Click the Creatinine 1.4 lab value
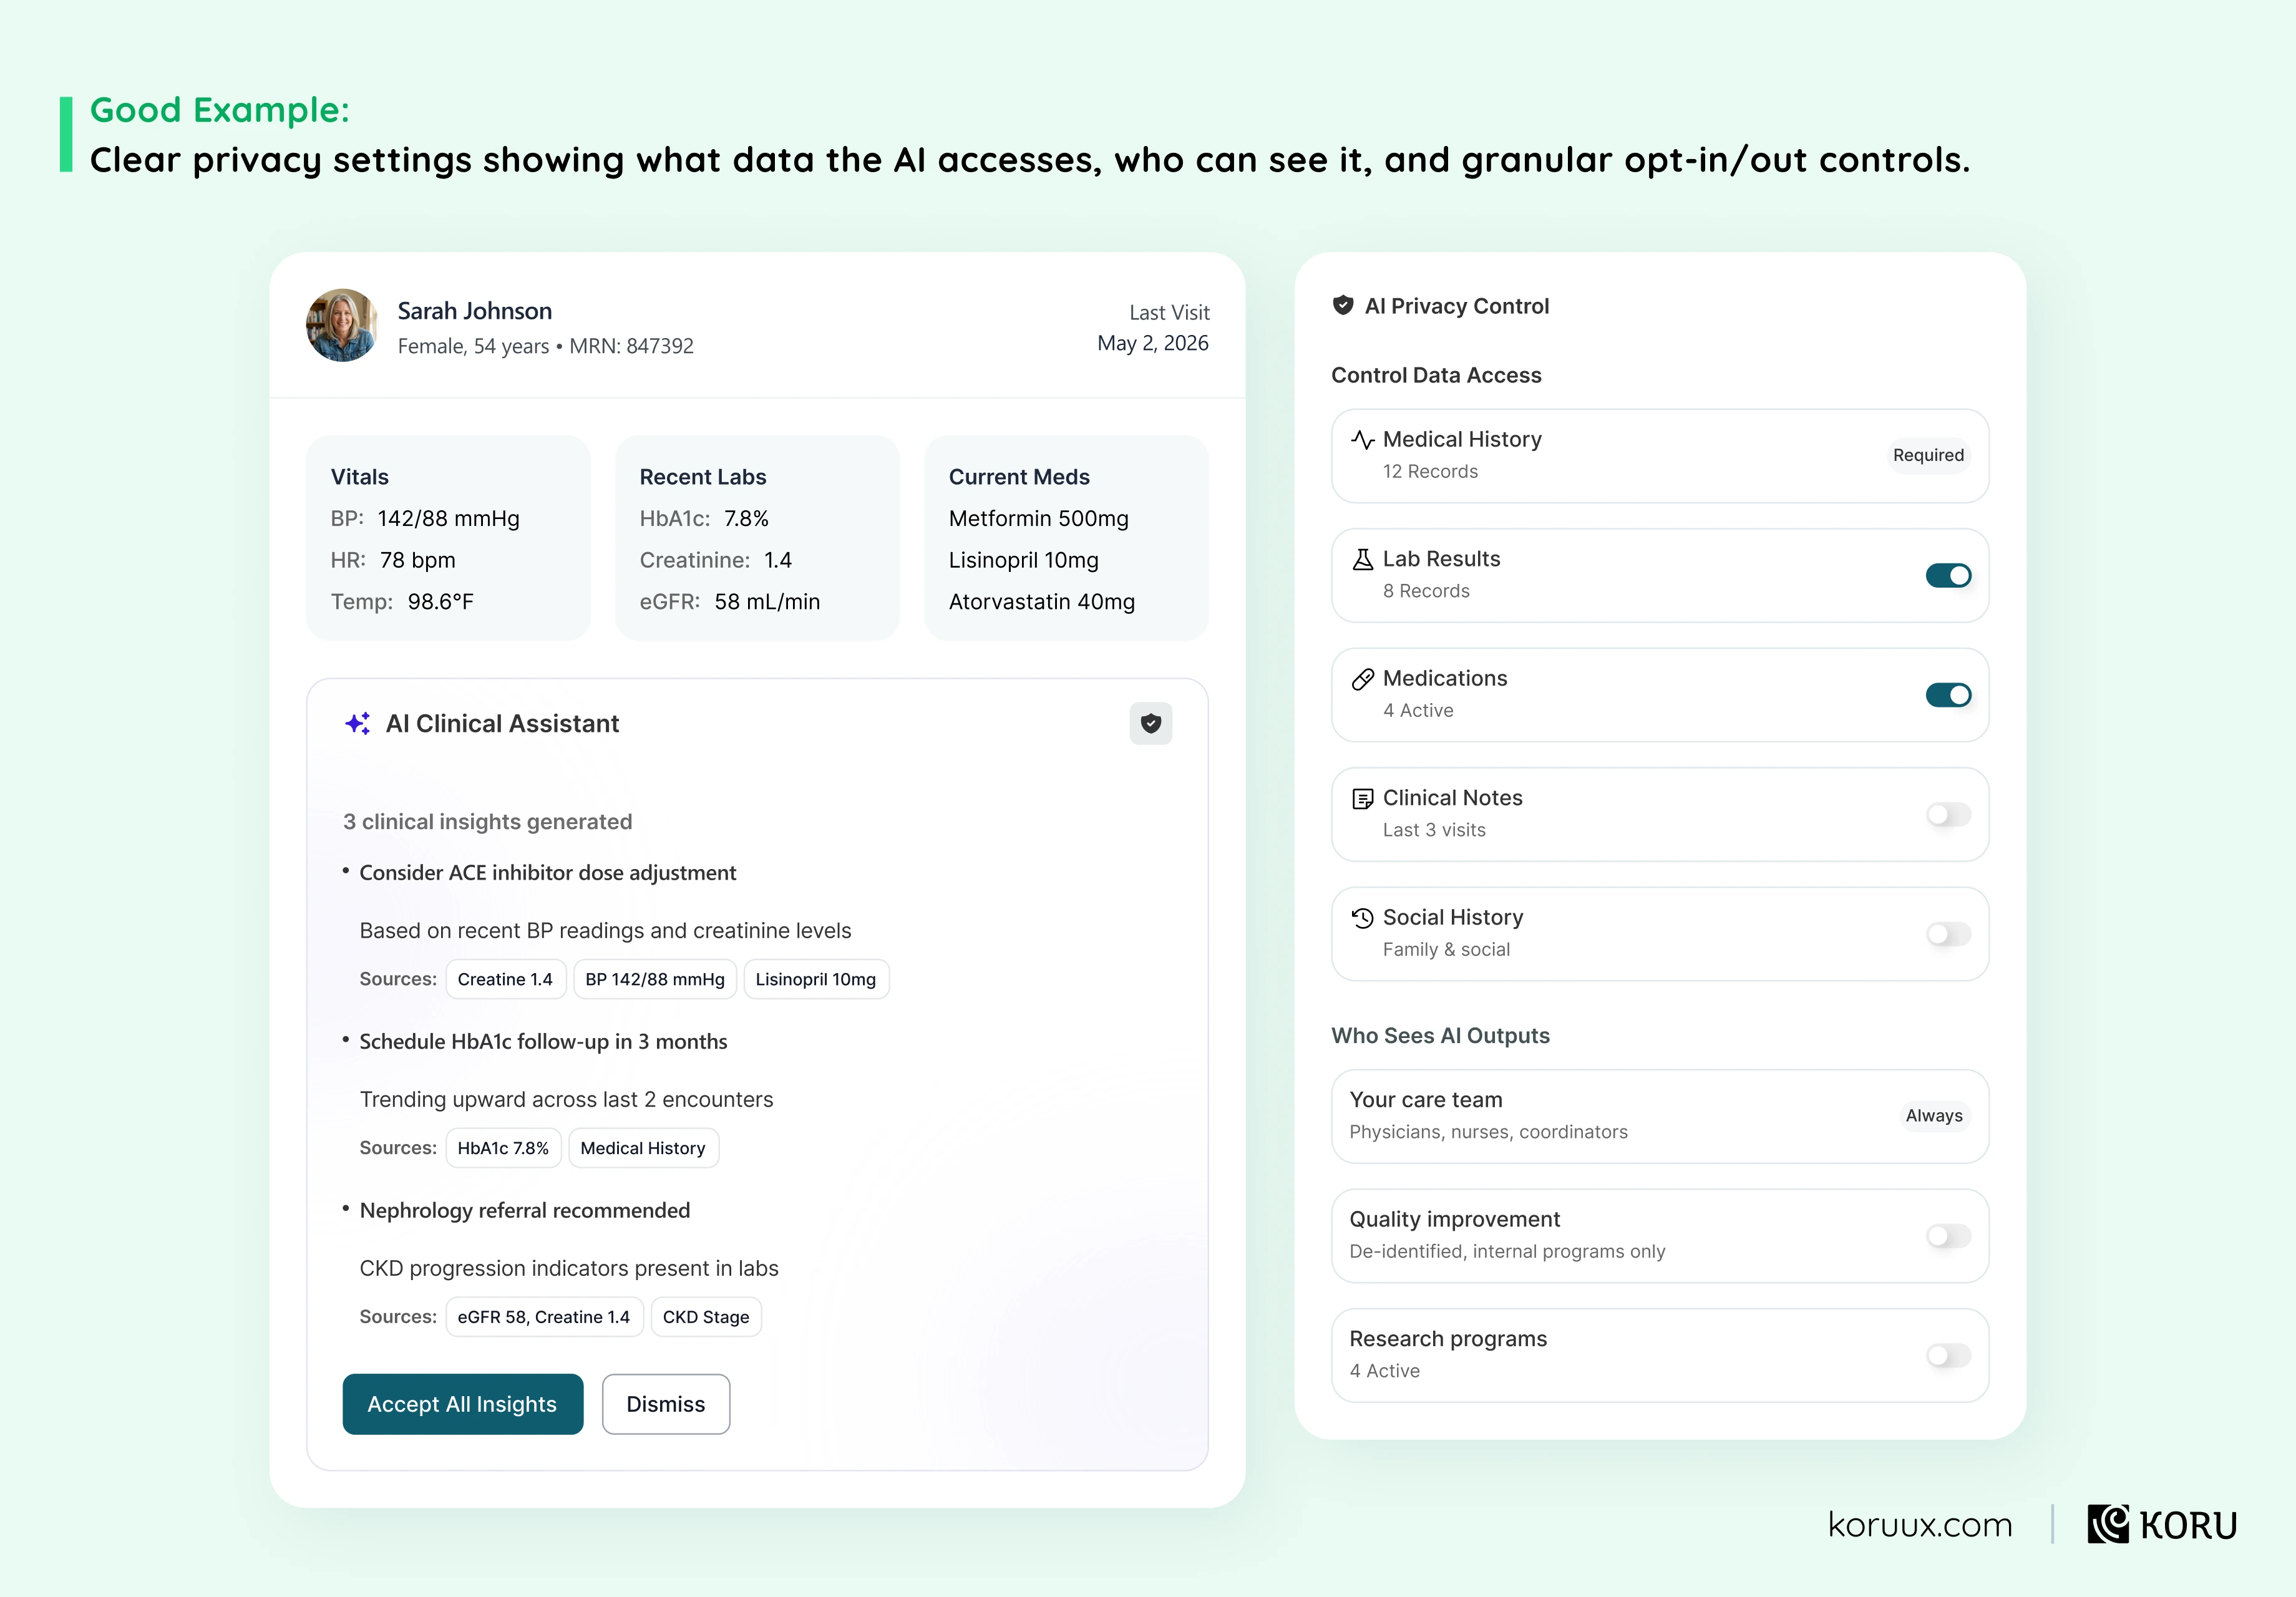The width and height of the screenshot is (2296, 1597). [x=778, y=560]
